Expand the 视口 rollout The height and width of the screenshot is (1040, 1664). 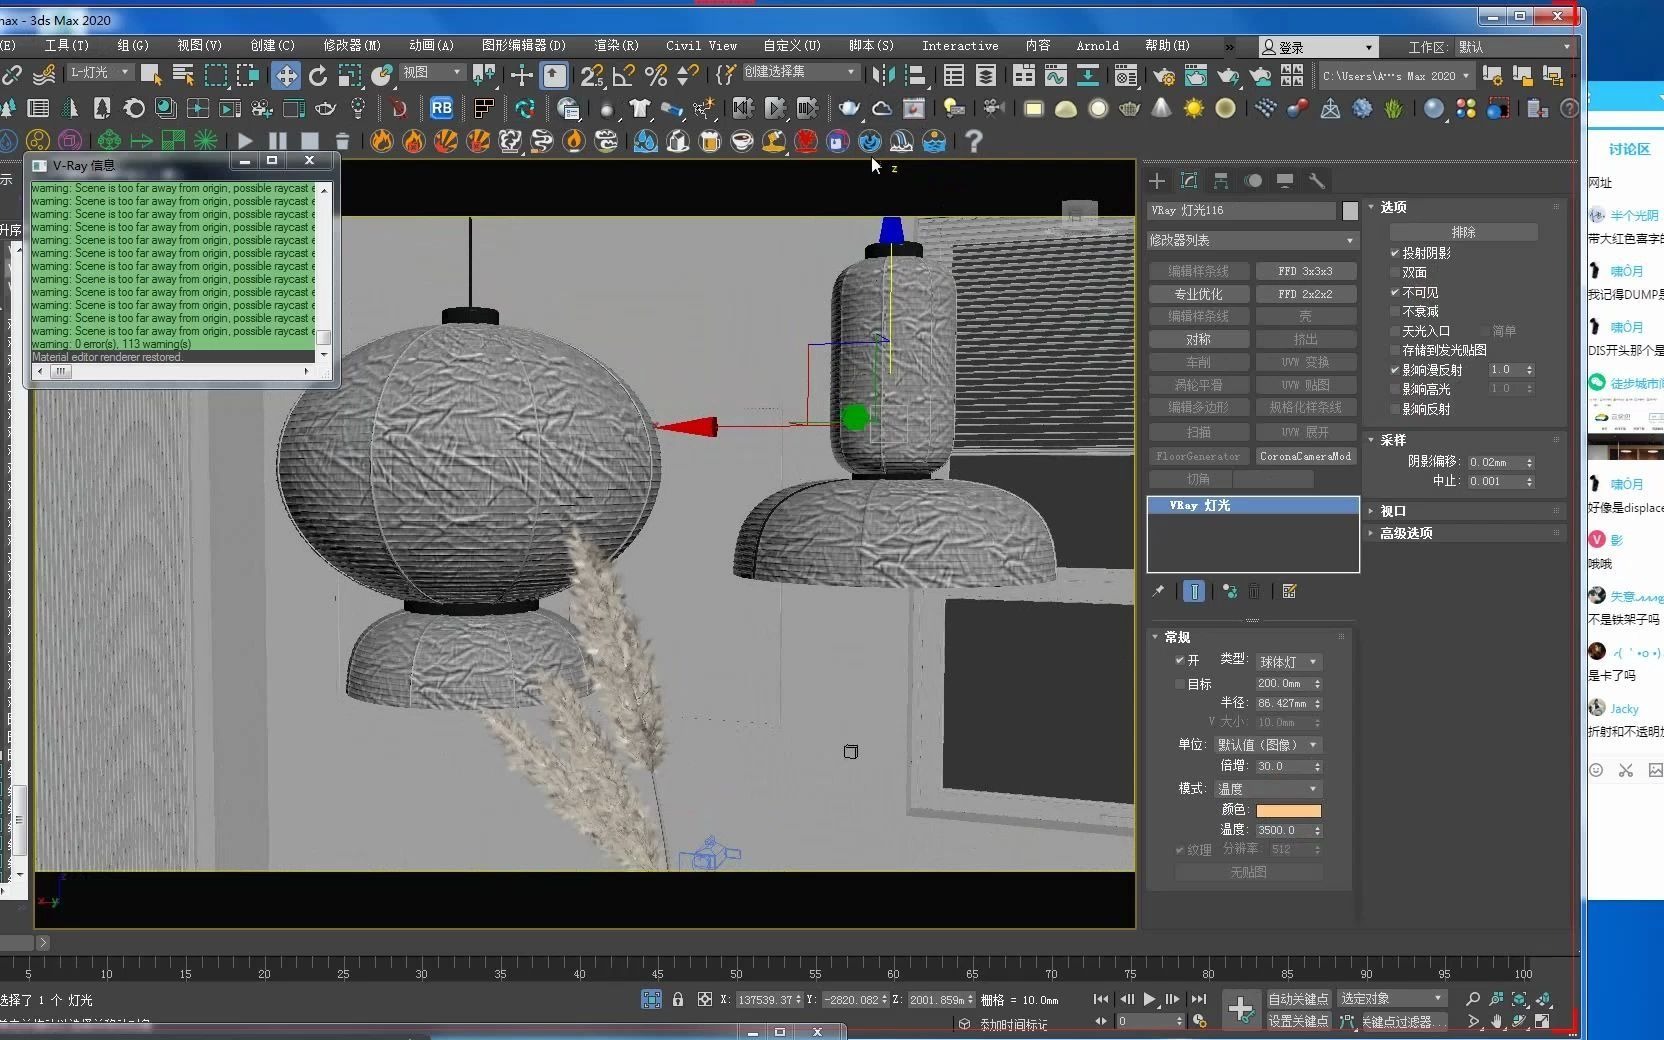coord(1393,511)
